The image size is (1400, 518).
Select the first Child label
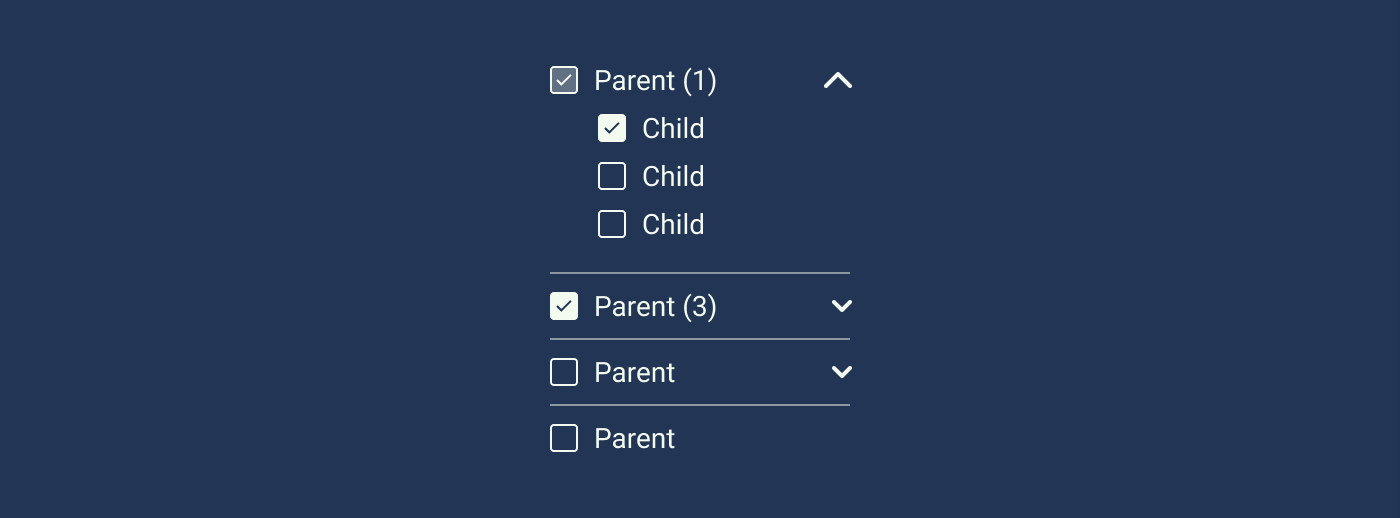tap(673, 129)
